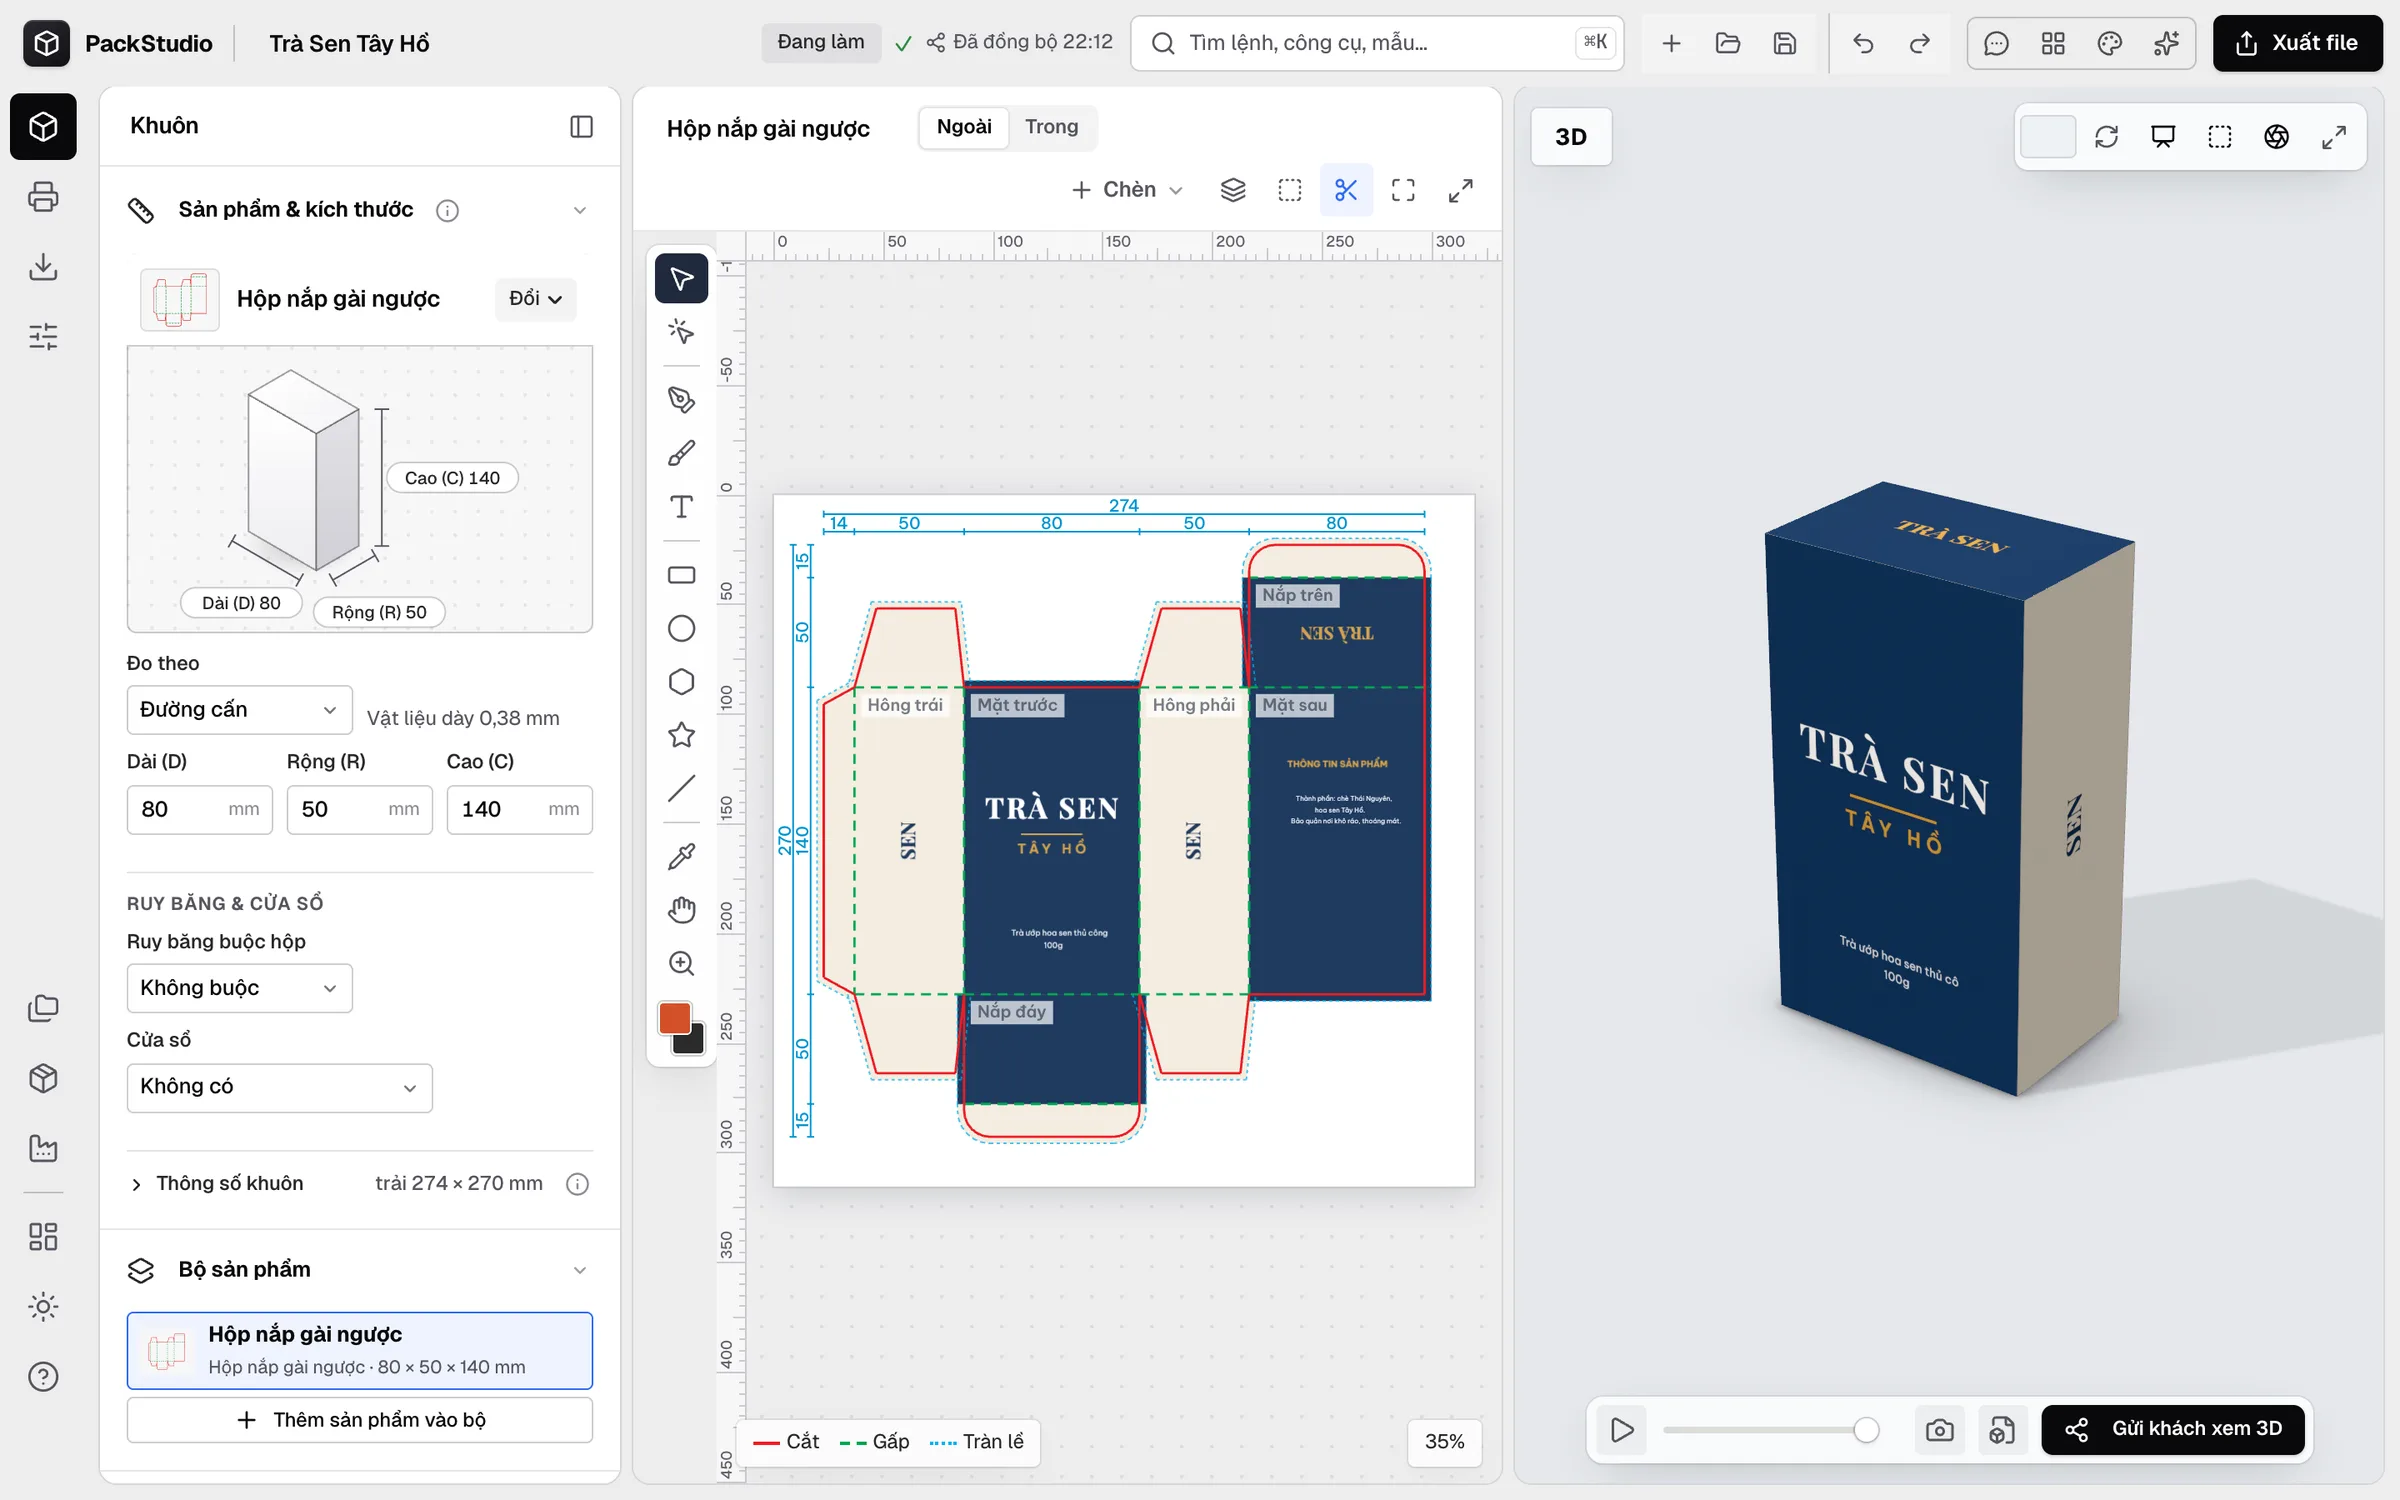
Task: Toggle the 3D presentation screen mode
Action: click(x=2163, y=137)
